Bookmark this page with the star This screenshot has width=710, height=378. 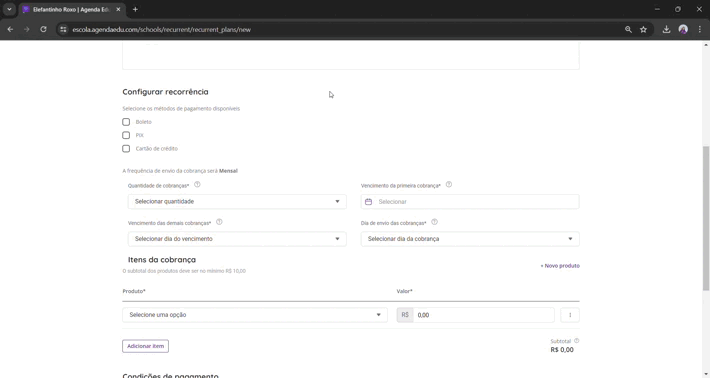pos(643,29)
